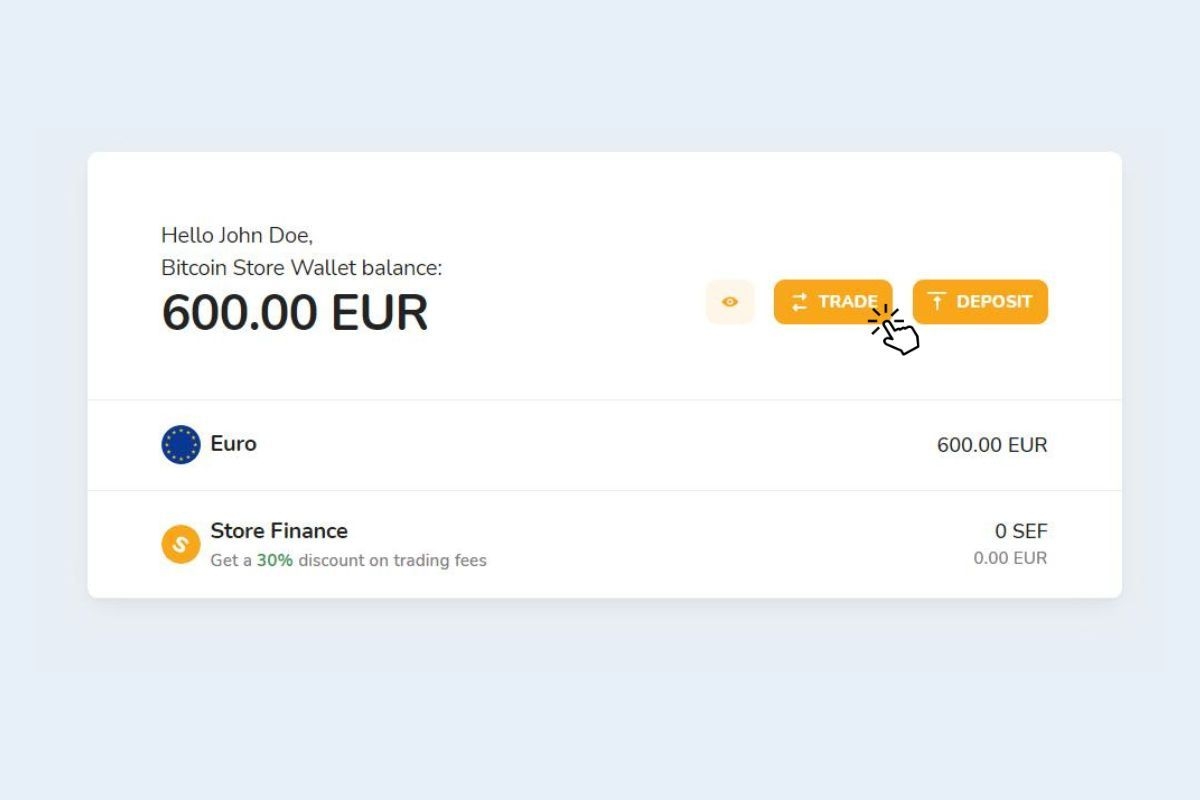Click the large 600.00 EUR wallet balance
Screen dimensions: 1200x800
294,313
